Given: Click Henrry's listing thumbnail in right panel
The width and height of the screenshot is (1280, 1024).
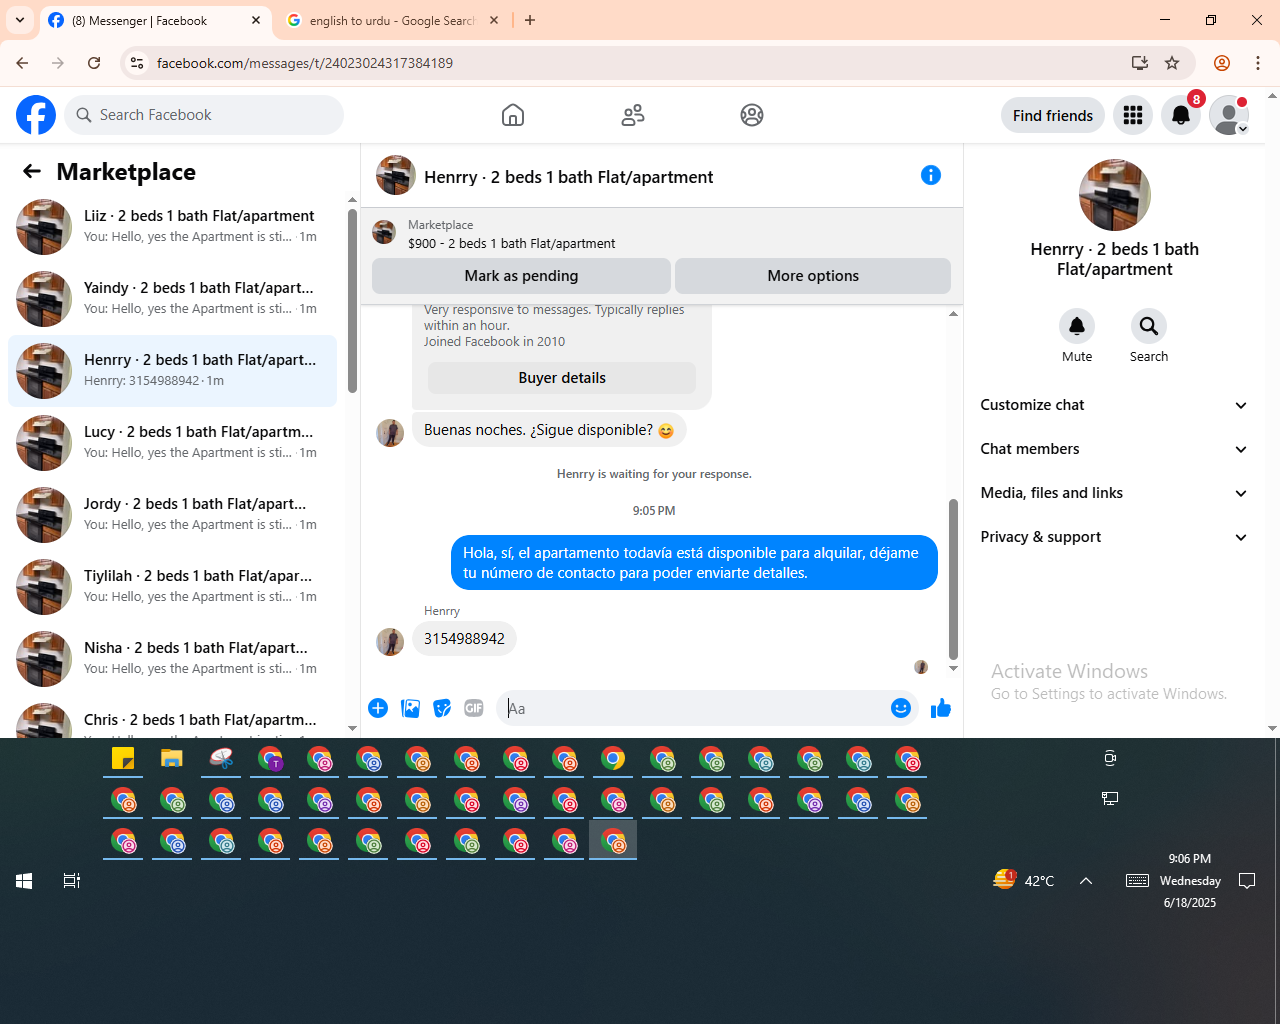Looking at the screenshot, I should pyautogui.click(x=1115, y=195).
